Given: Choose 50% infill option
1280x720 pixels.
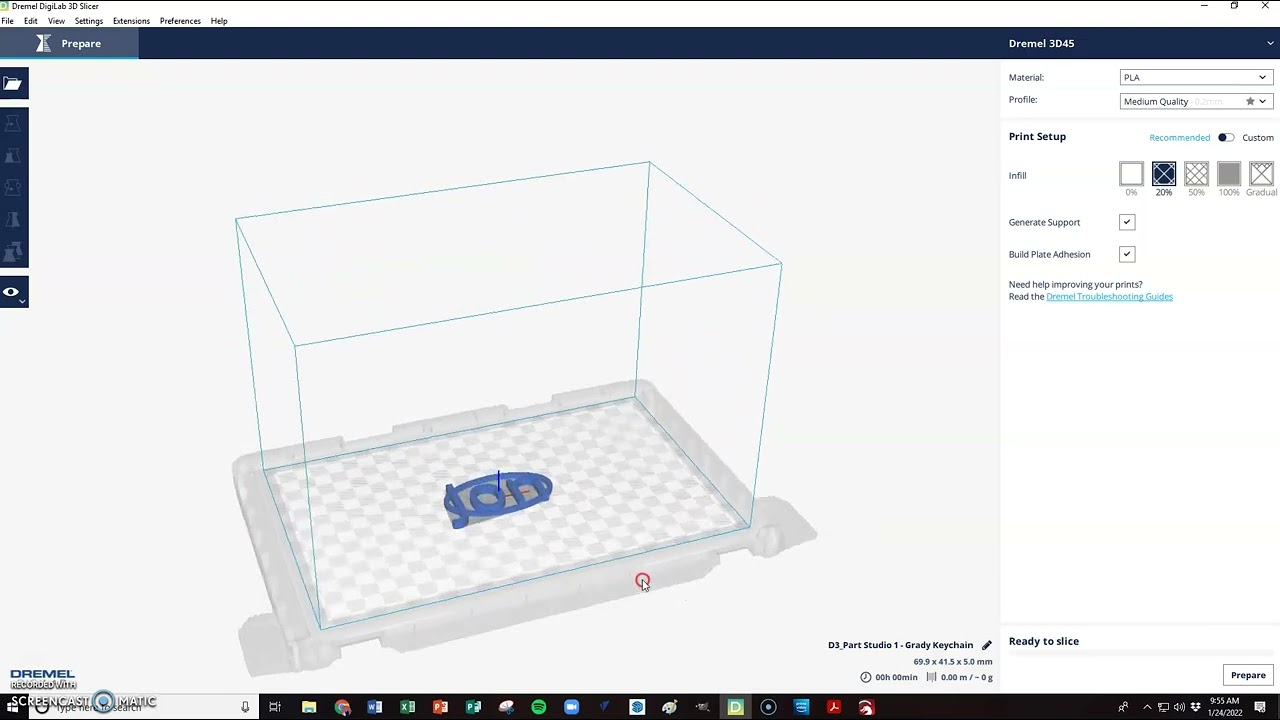Looking at the screenshot, I should pos(1196,174).
